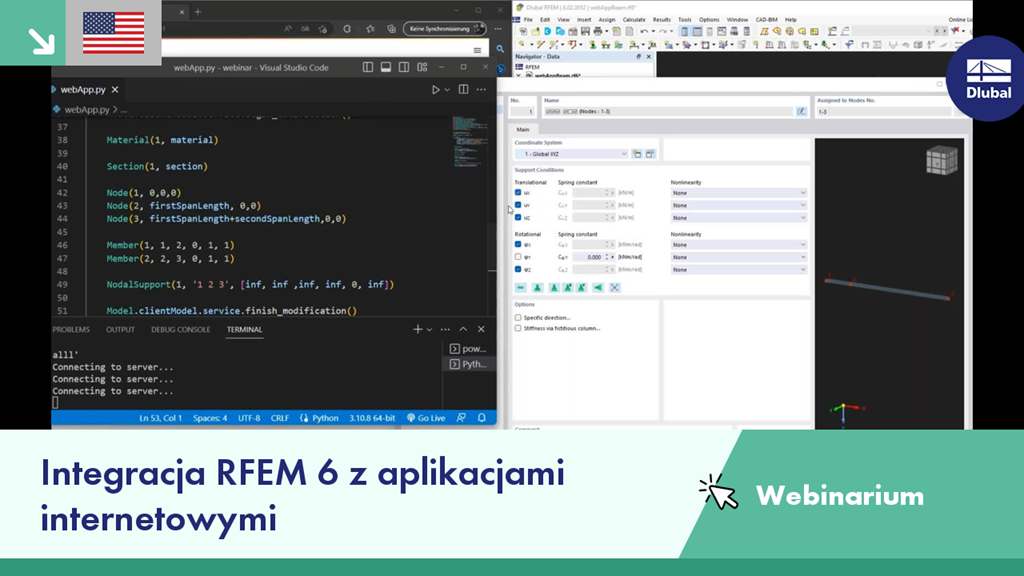Maximize the terminal panel with chevron up
The height and width of the screenshot is (576, 1024).
(x=463, y=329)
